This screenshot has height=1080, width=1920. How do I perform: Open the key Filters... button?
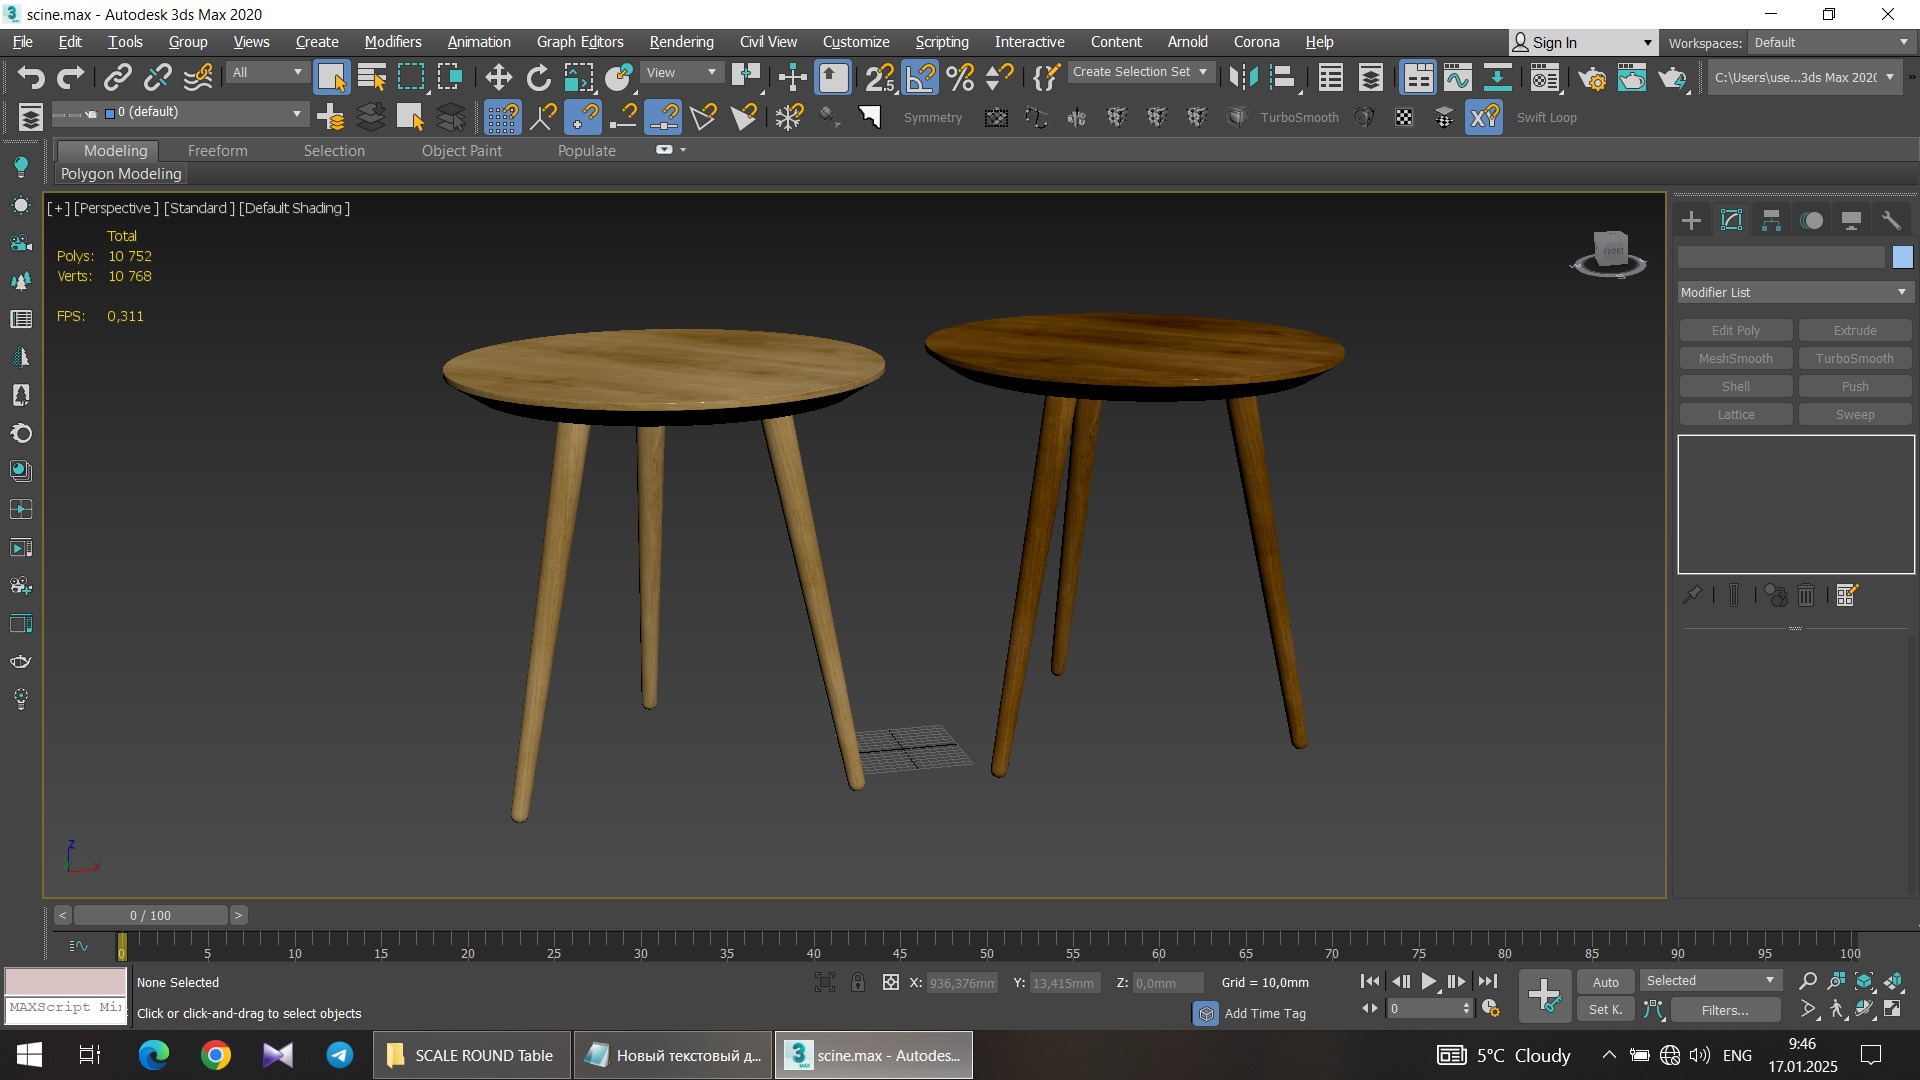click(x=1725, y=1010)
